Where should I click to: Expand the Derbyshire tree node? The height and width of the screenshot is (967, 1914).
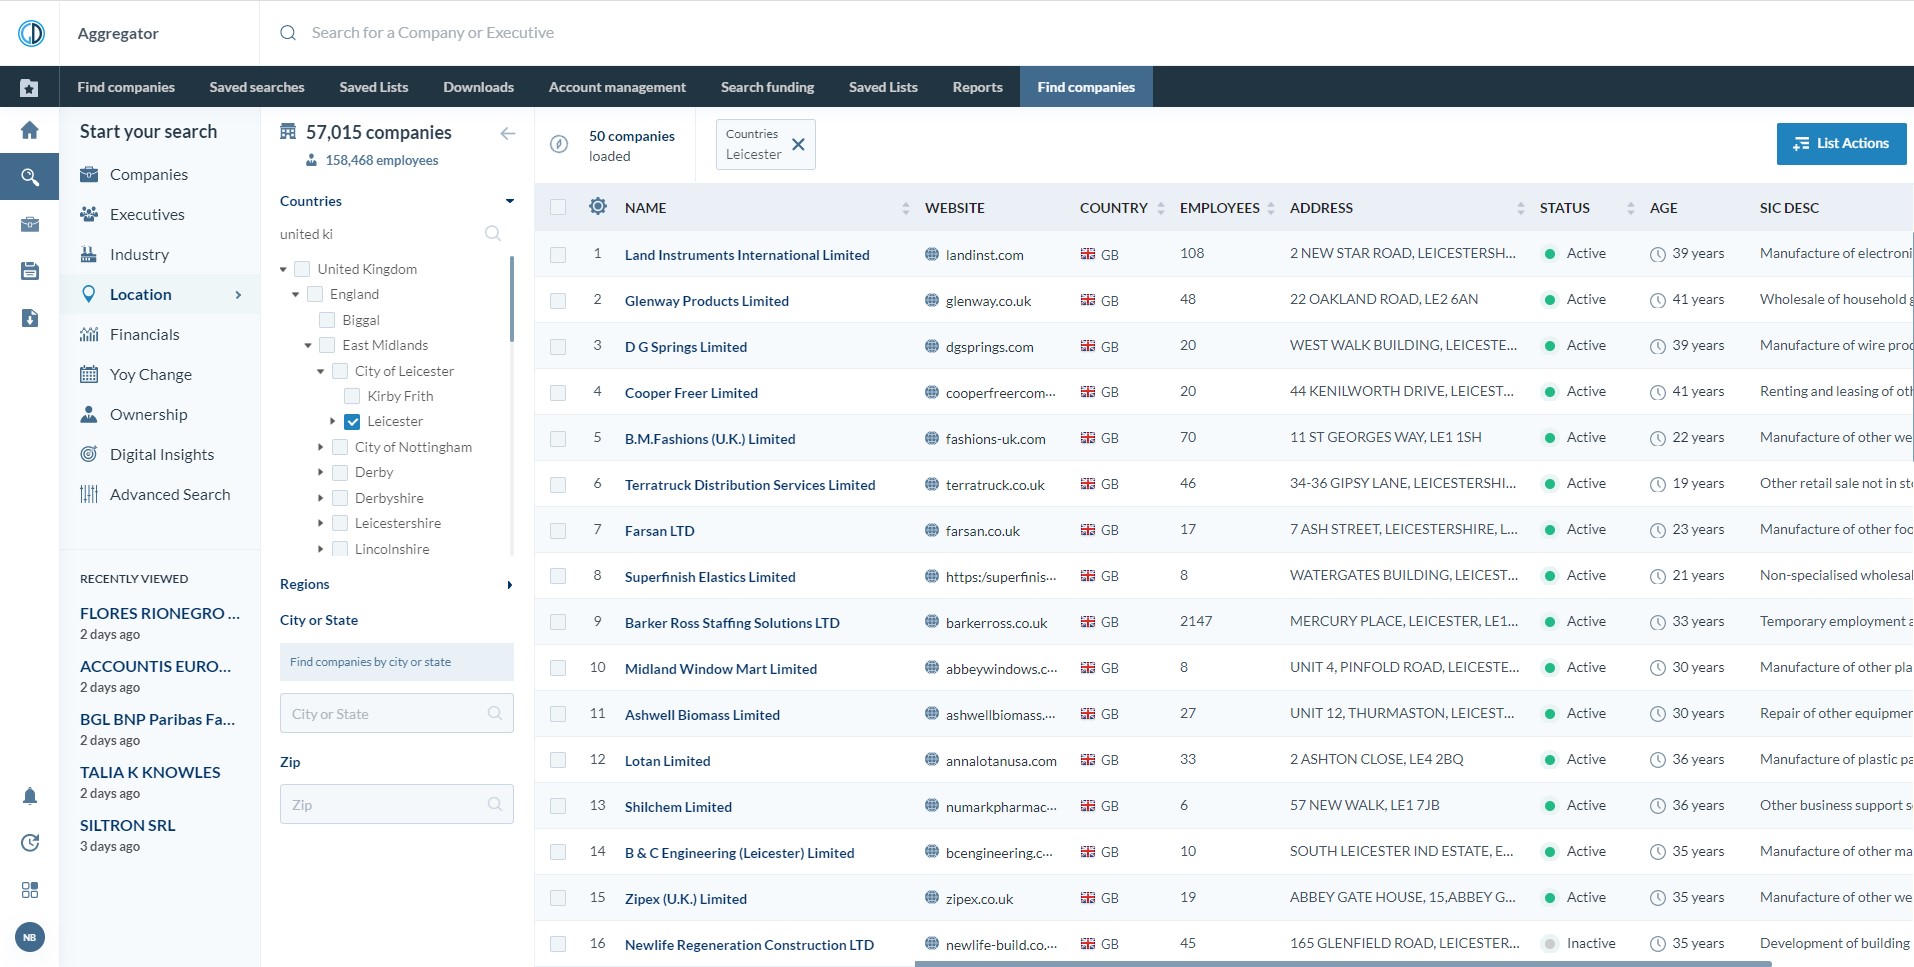(x=321, y=498)
